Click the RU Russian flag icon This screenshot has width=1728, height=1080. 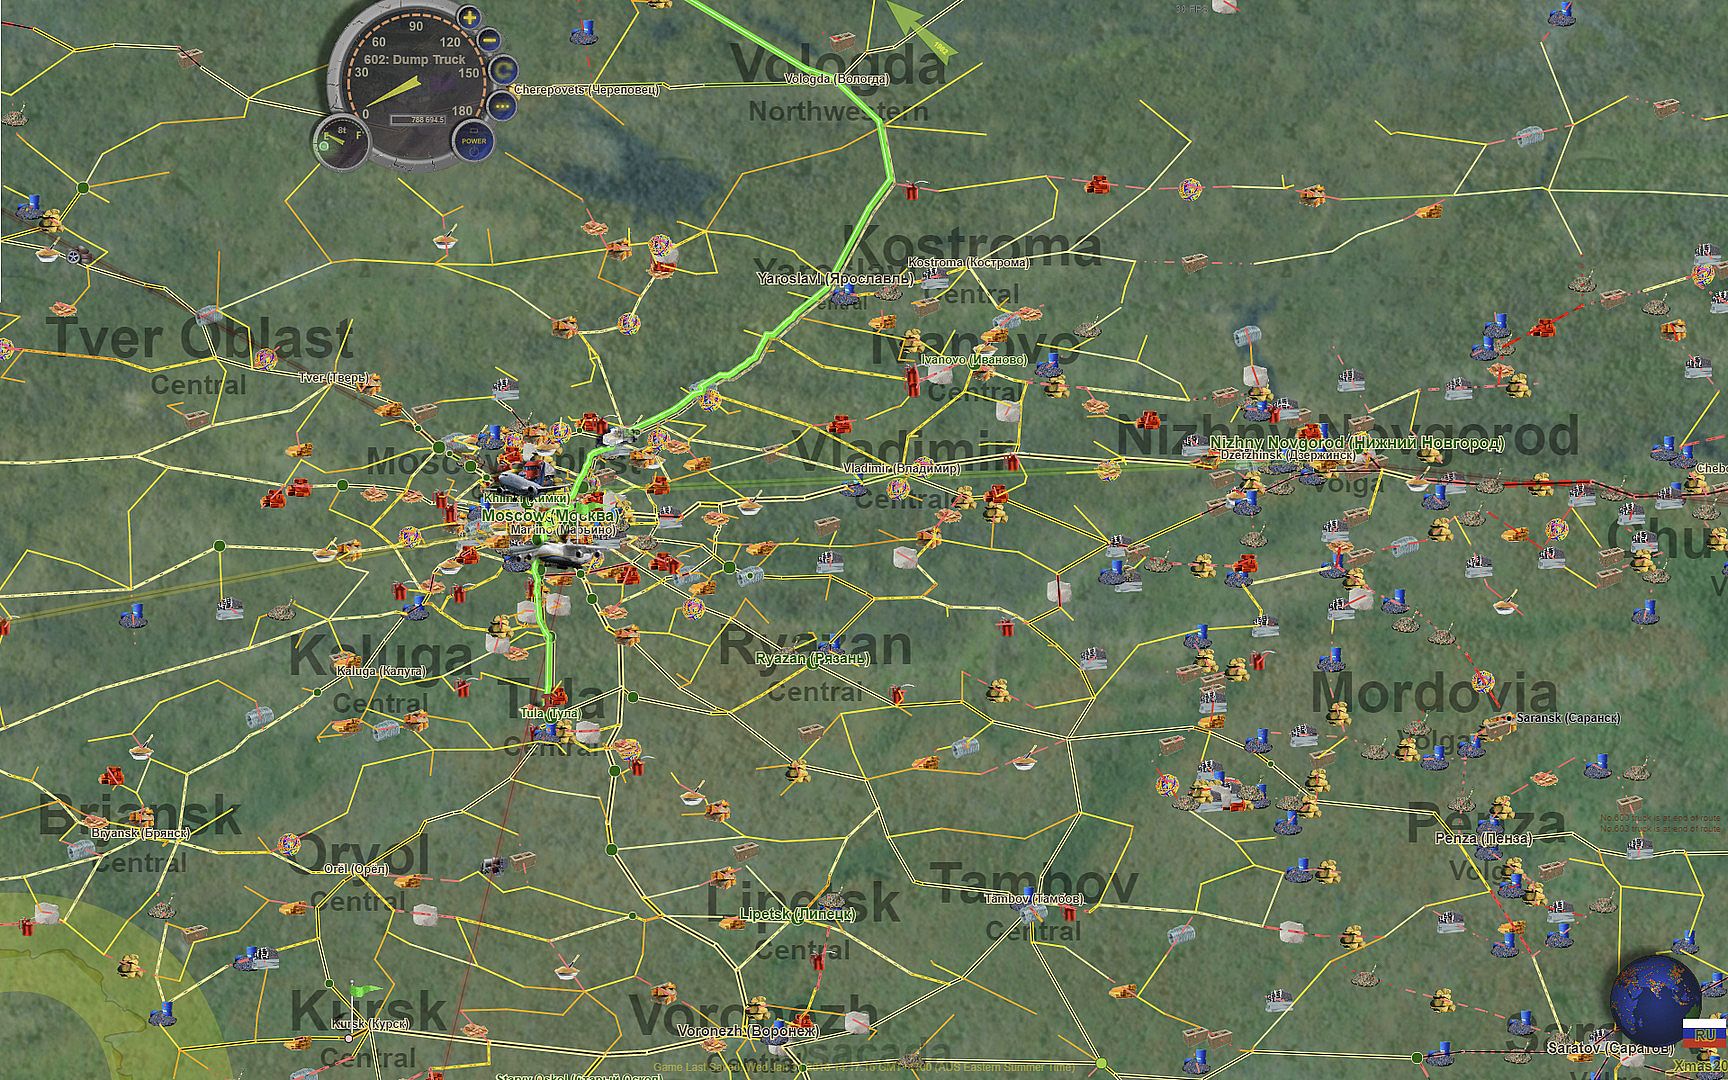1704,1034
